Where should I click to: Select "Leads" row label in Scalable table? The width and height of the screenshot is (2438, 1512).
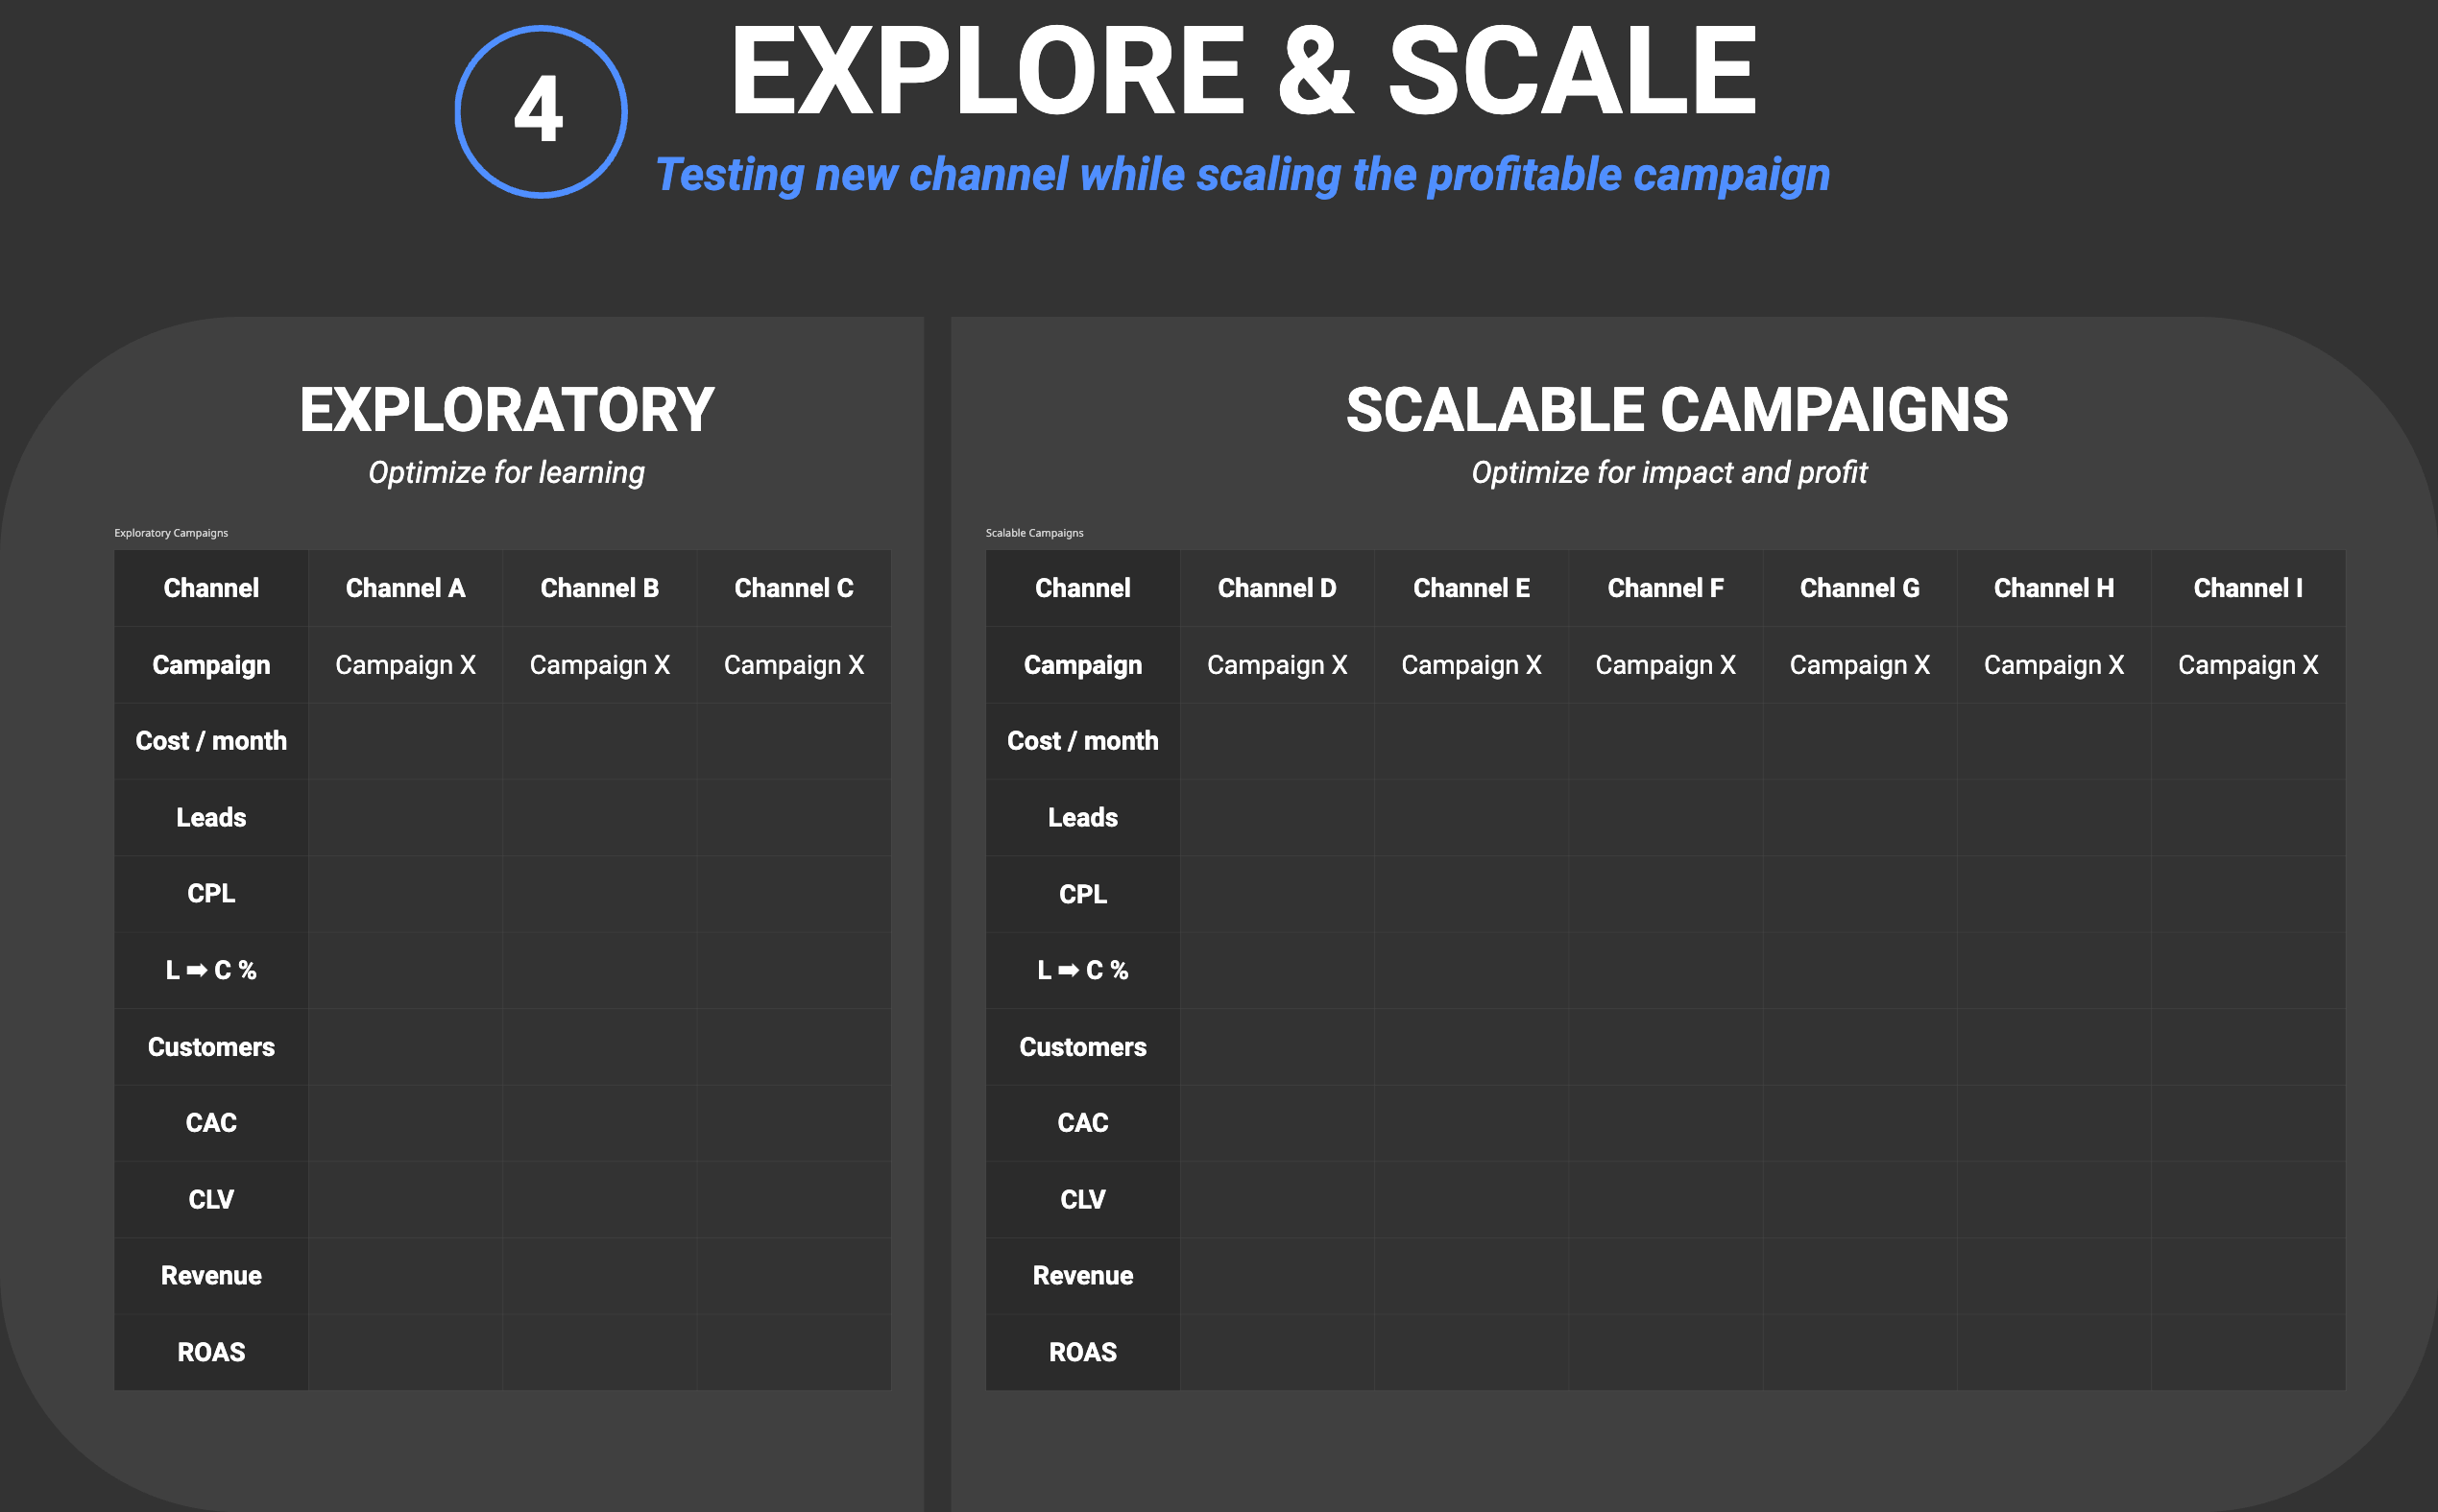click(x=1083, y=817)
